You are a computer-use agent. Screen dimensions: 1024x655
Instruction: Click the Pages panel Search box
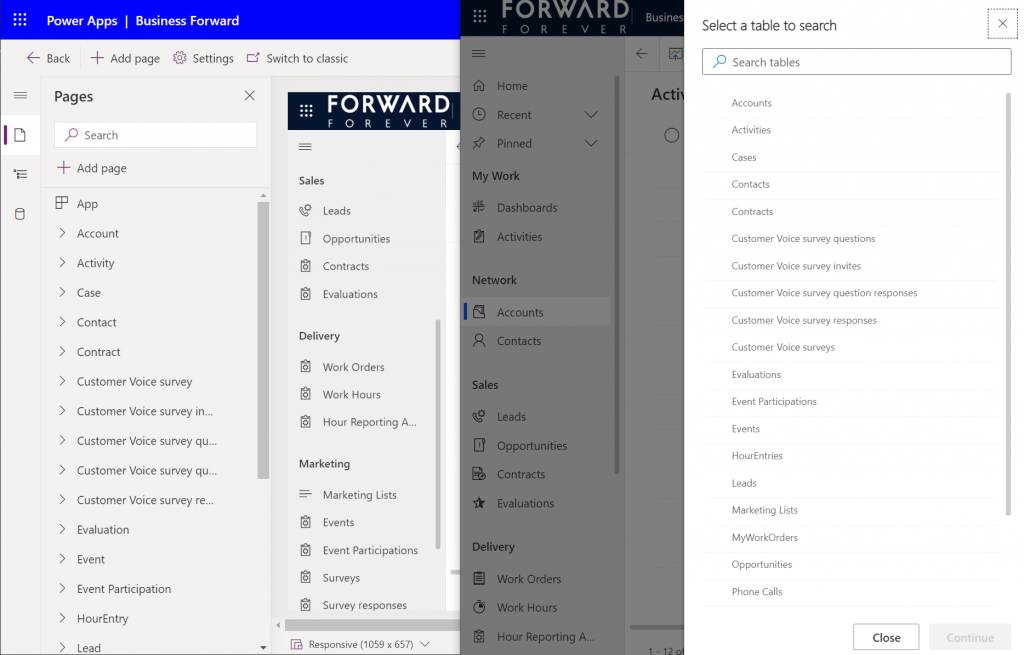coord(155,135)
